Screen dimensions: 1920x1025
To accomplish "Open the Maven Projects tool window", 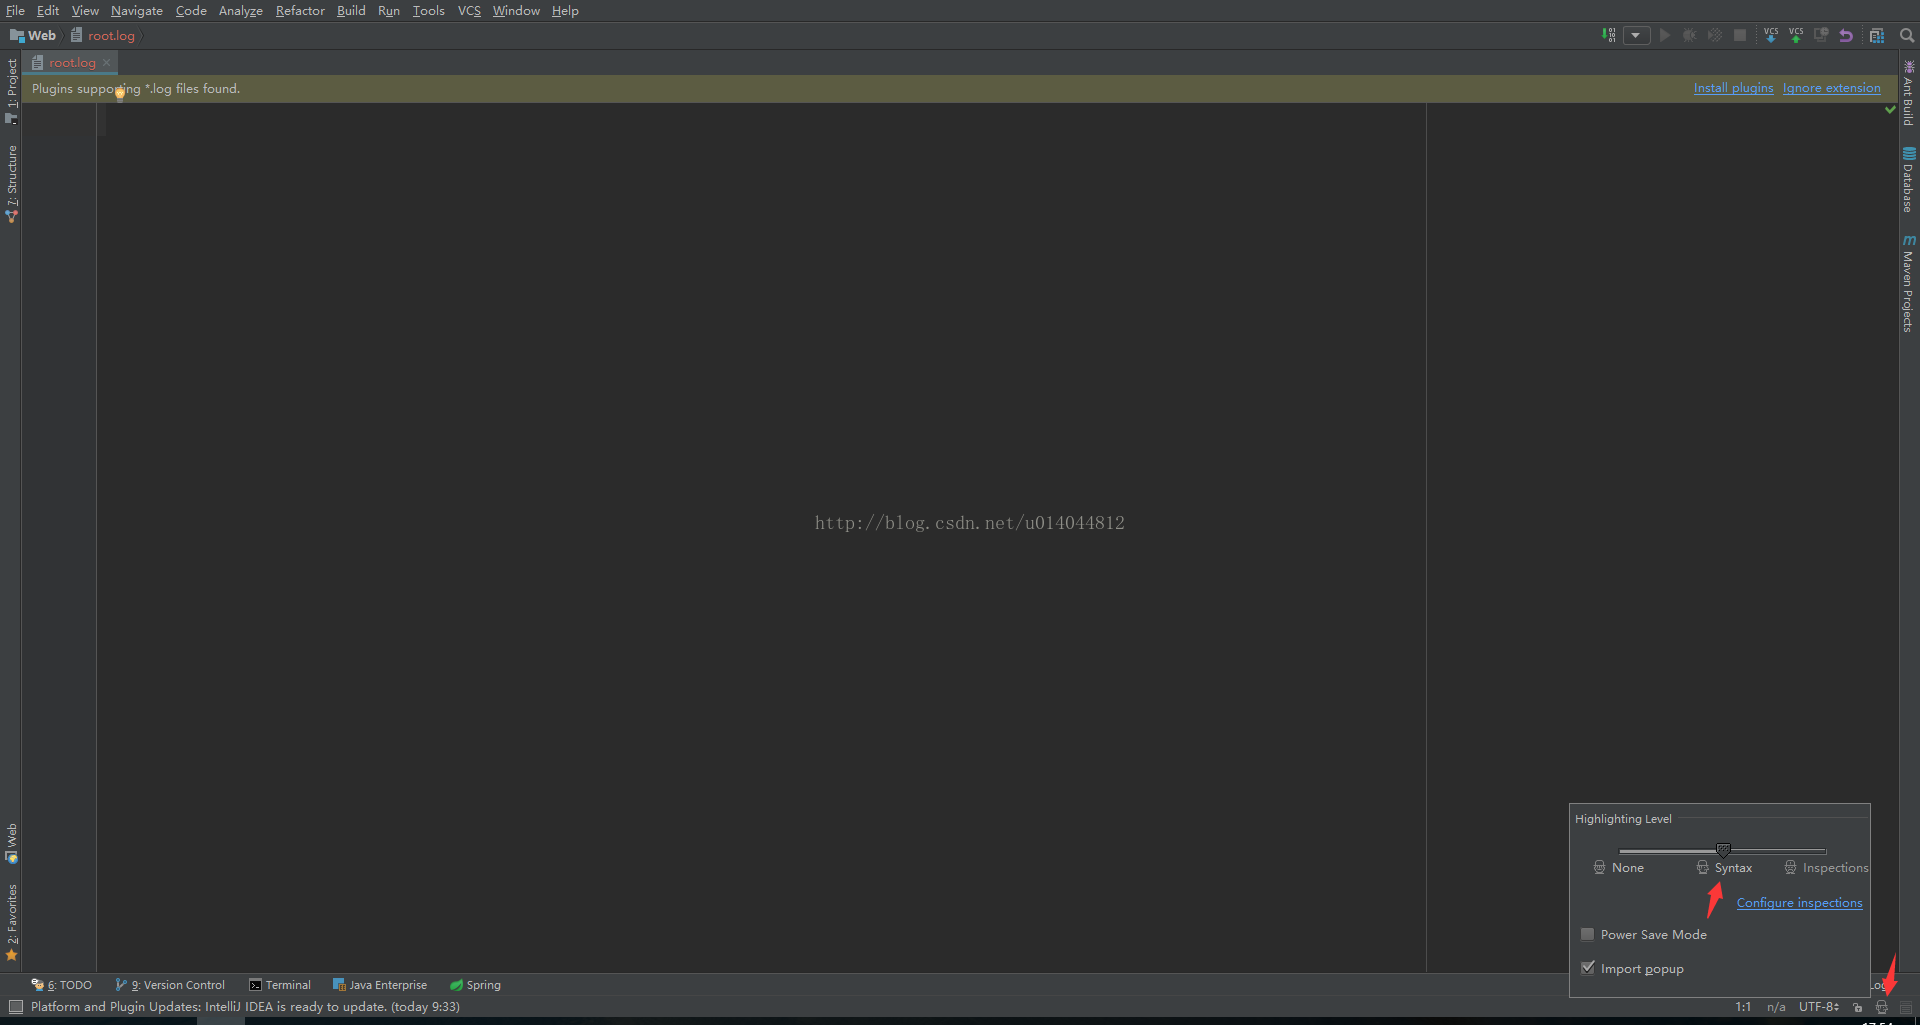I will click(1909, 284).
